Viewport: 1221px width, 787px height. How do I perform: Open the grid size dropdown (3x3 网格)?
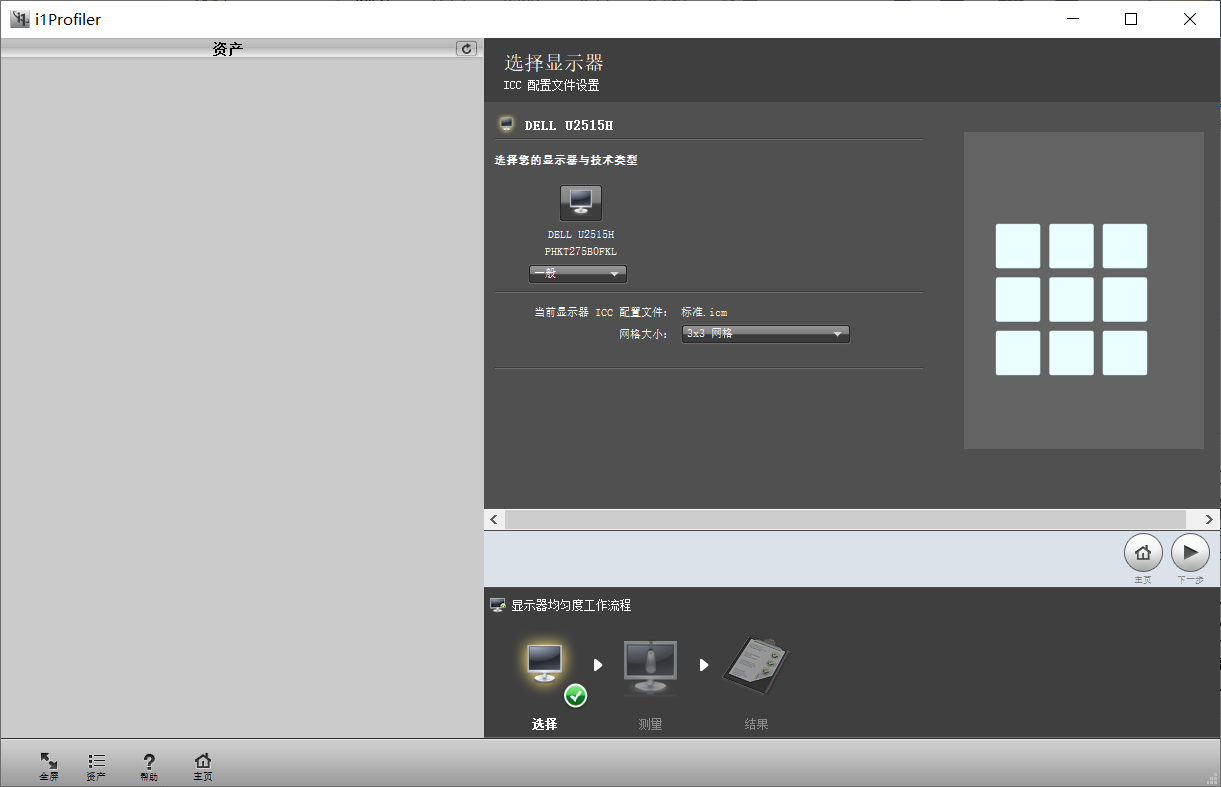click(765, 334)
